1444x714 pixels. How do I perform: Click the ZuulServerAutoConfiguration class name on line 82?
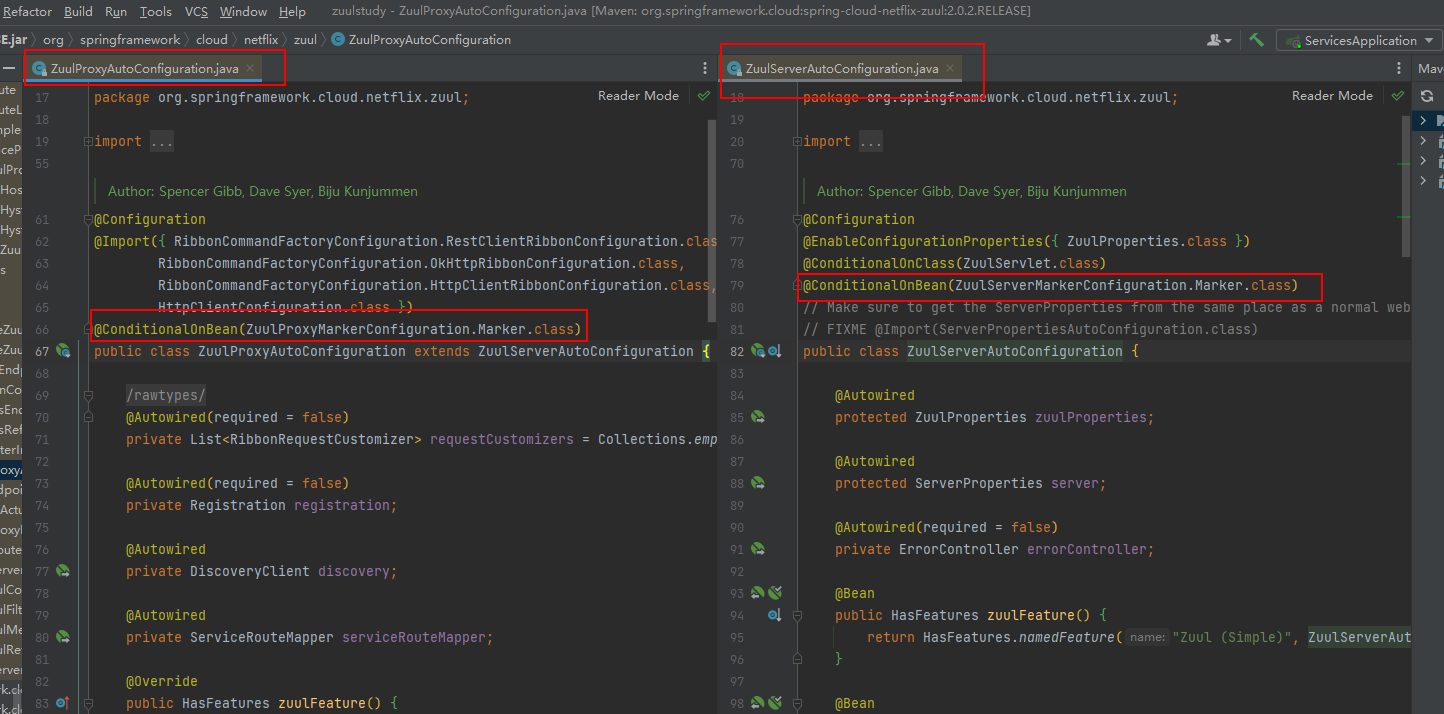click(x=1015, y=351)
